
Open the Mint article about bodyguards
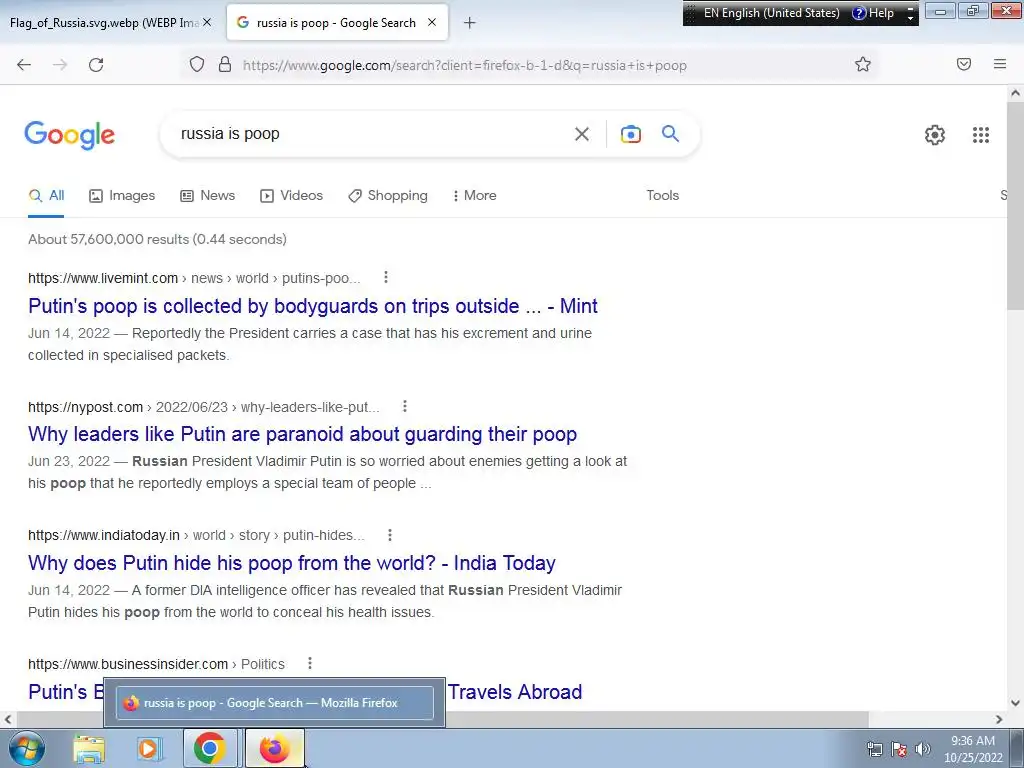click(313, 306)
